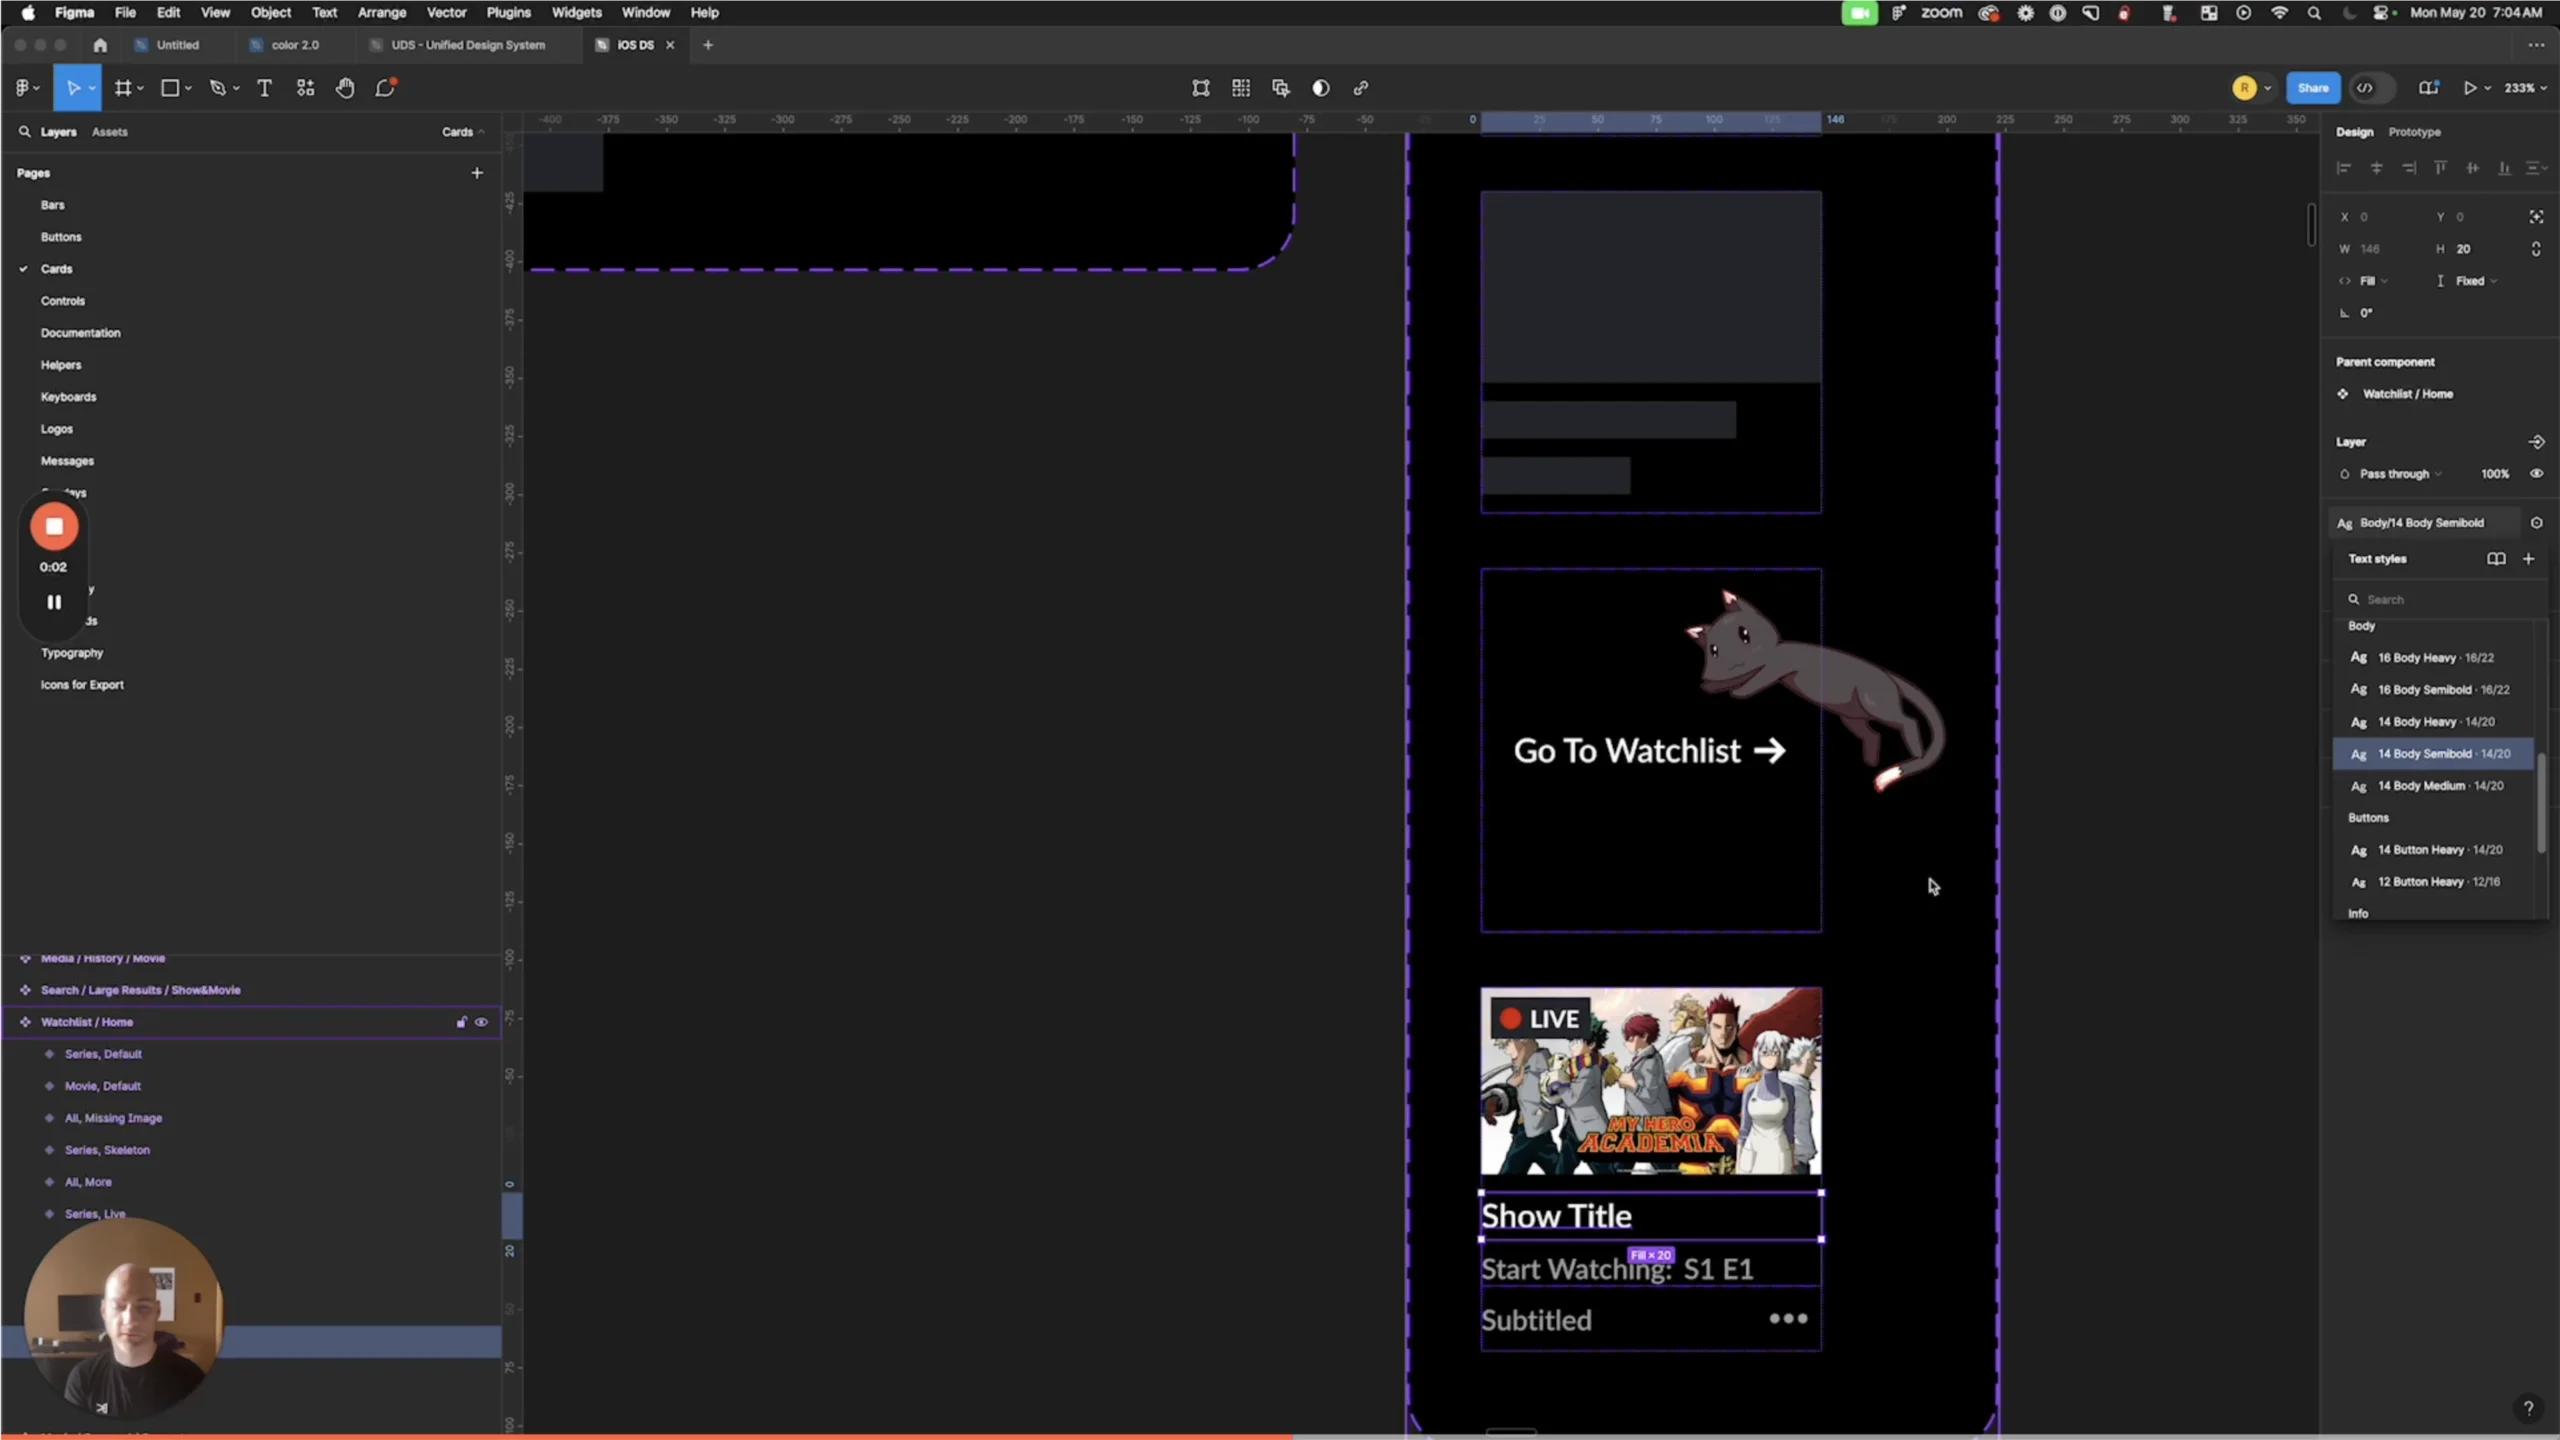The image size is (2560, 1440).
Task: Go to main component icon
Action: [x=2536, y=442]
